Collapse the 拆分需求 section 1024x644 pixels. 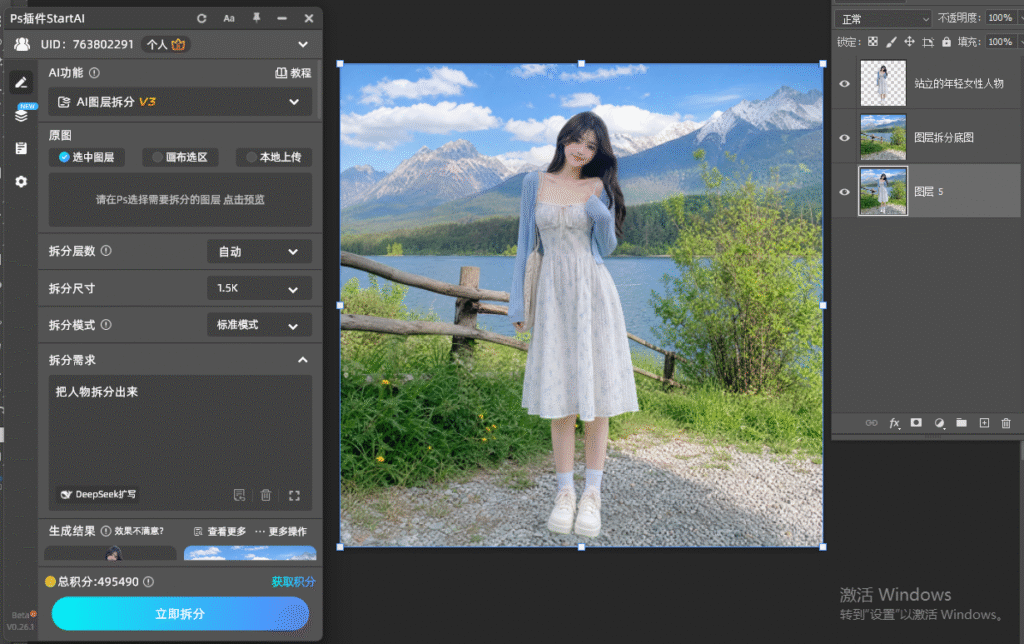point(303,360)
